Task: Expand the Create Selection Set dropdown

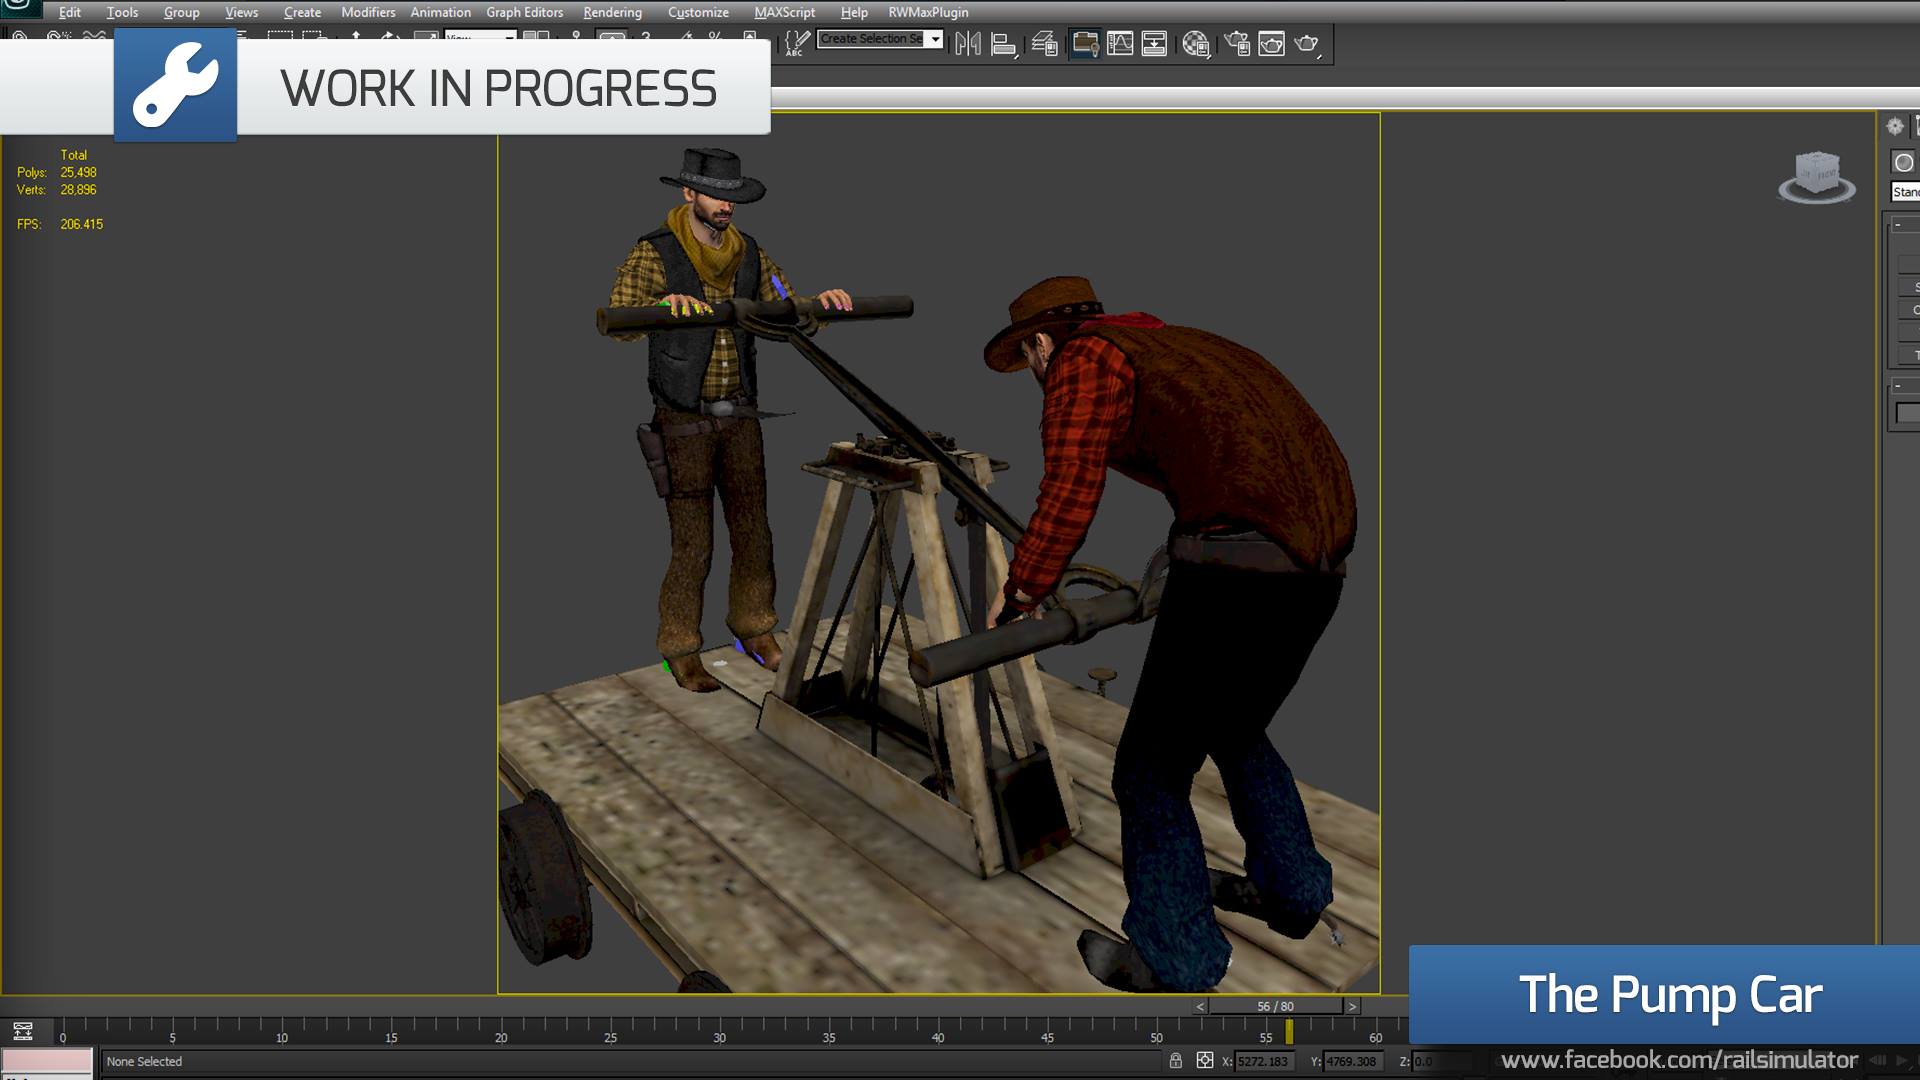Action: [x=935, y=39]
